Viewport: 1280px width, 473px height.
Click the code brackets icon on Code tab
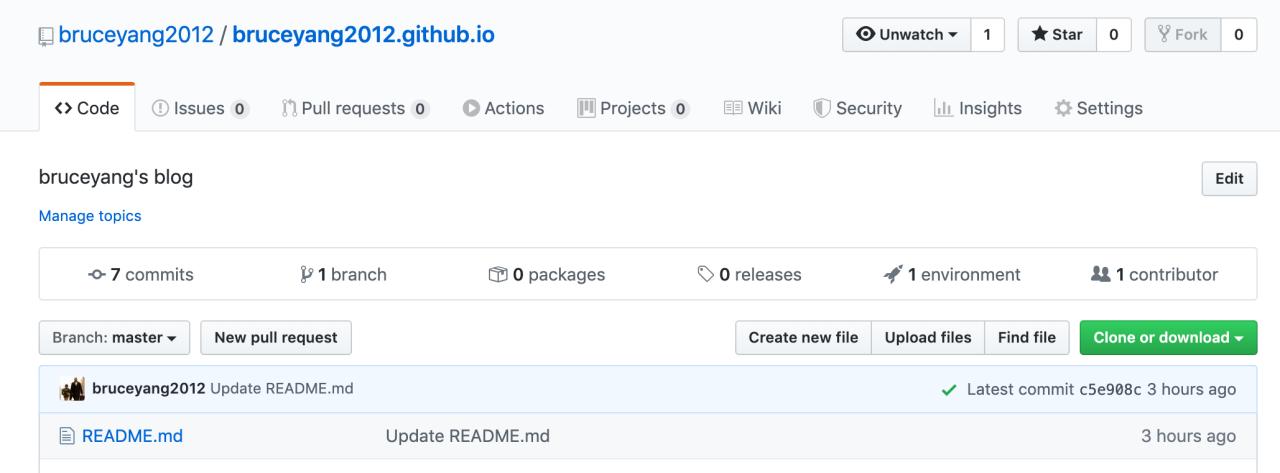coord(62,108)
